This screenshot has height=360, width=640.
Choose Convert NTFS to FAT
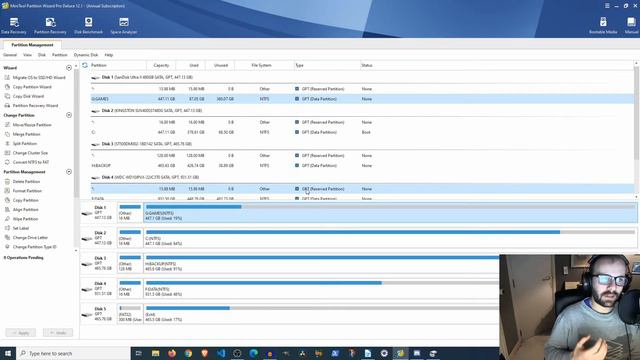coord(27,162)
